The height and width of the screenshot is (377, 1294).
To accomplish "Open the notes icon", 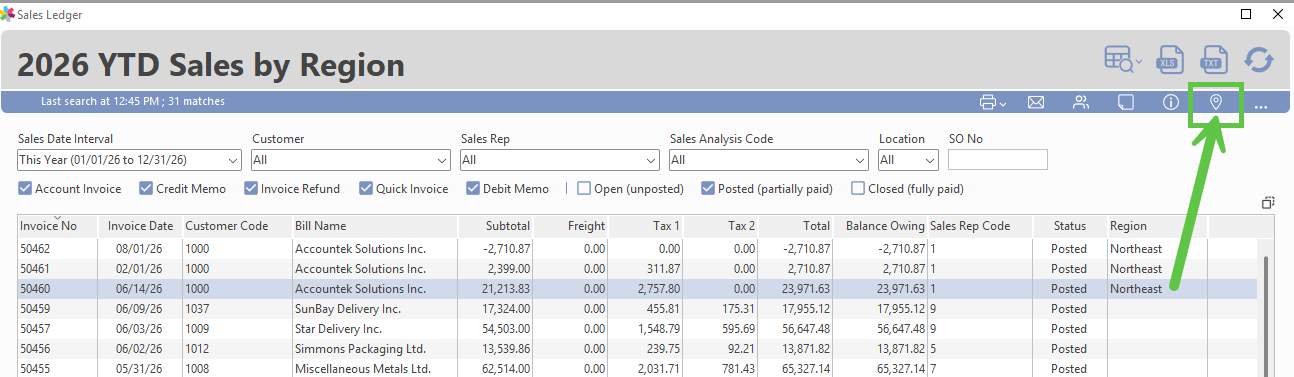I will (1125, 102).
